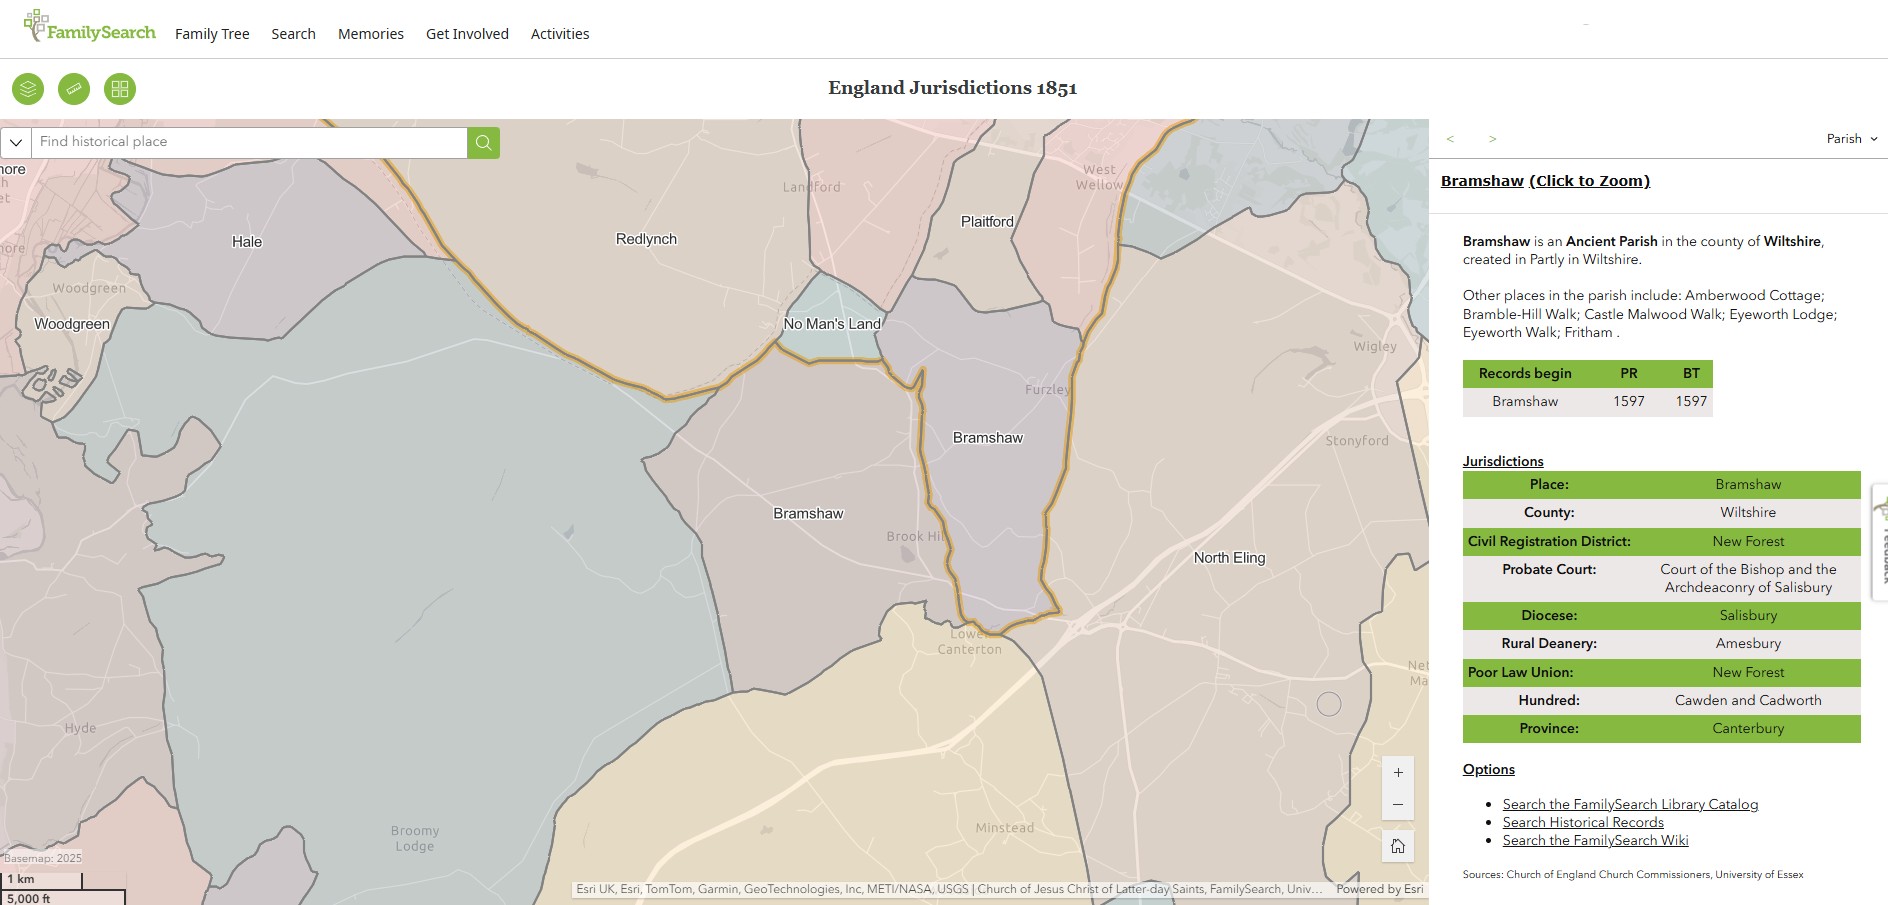This screenshot has width=1888, height=905.
Task: Zoom in on the map
Action: 1398,773
